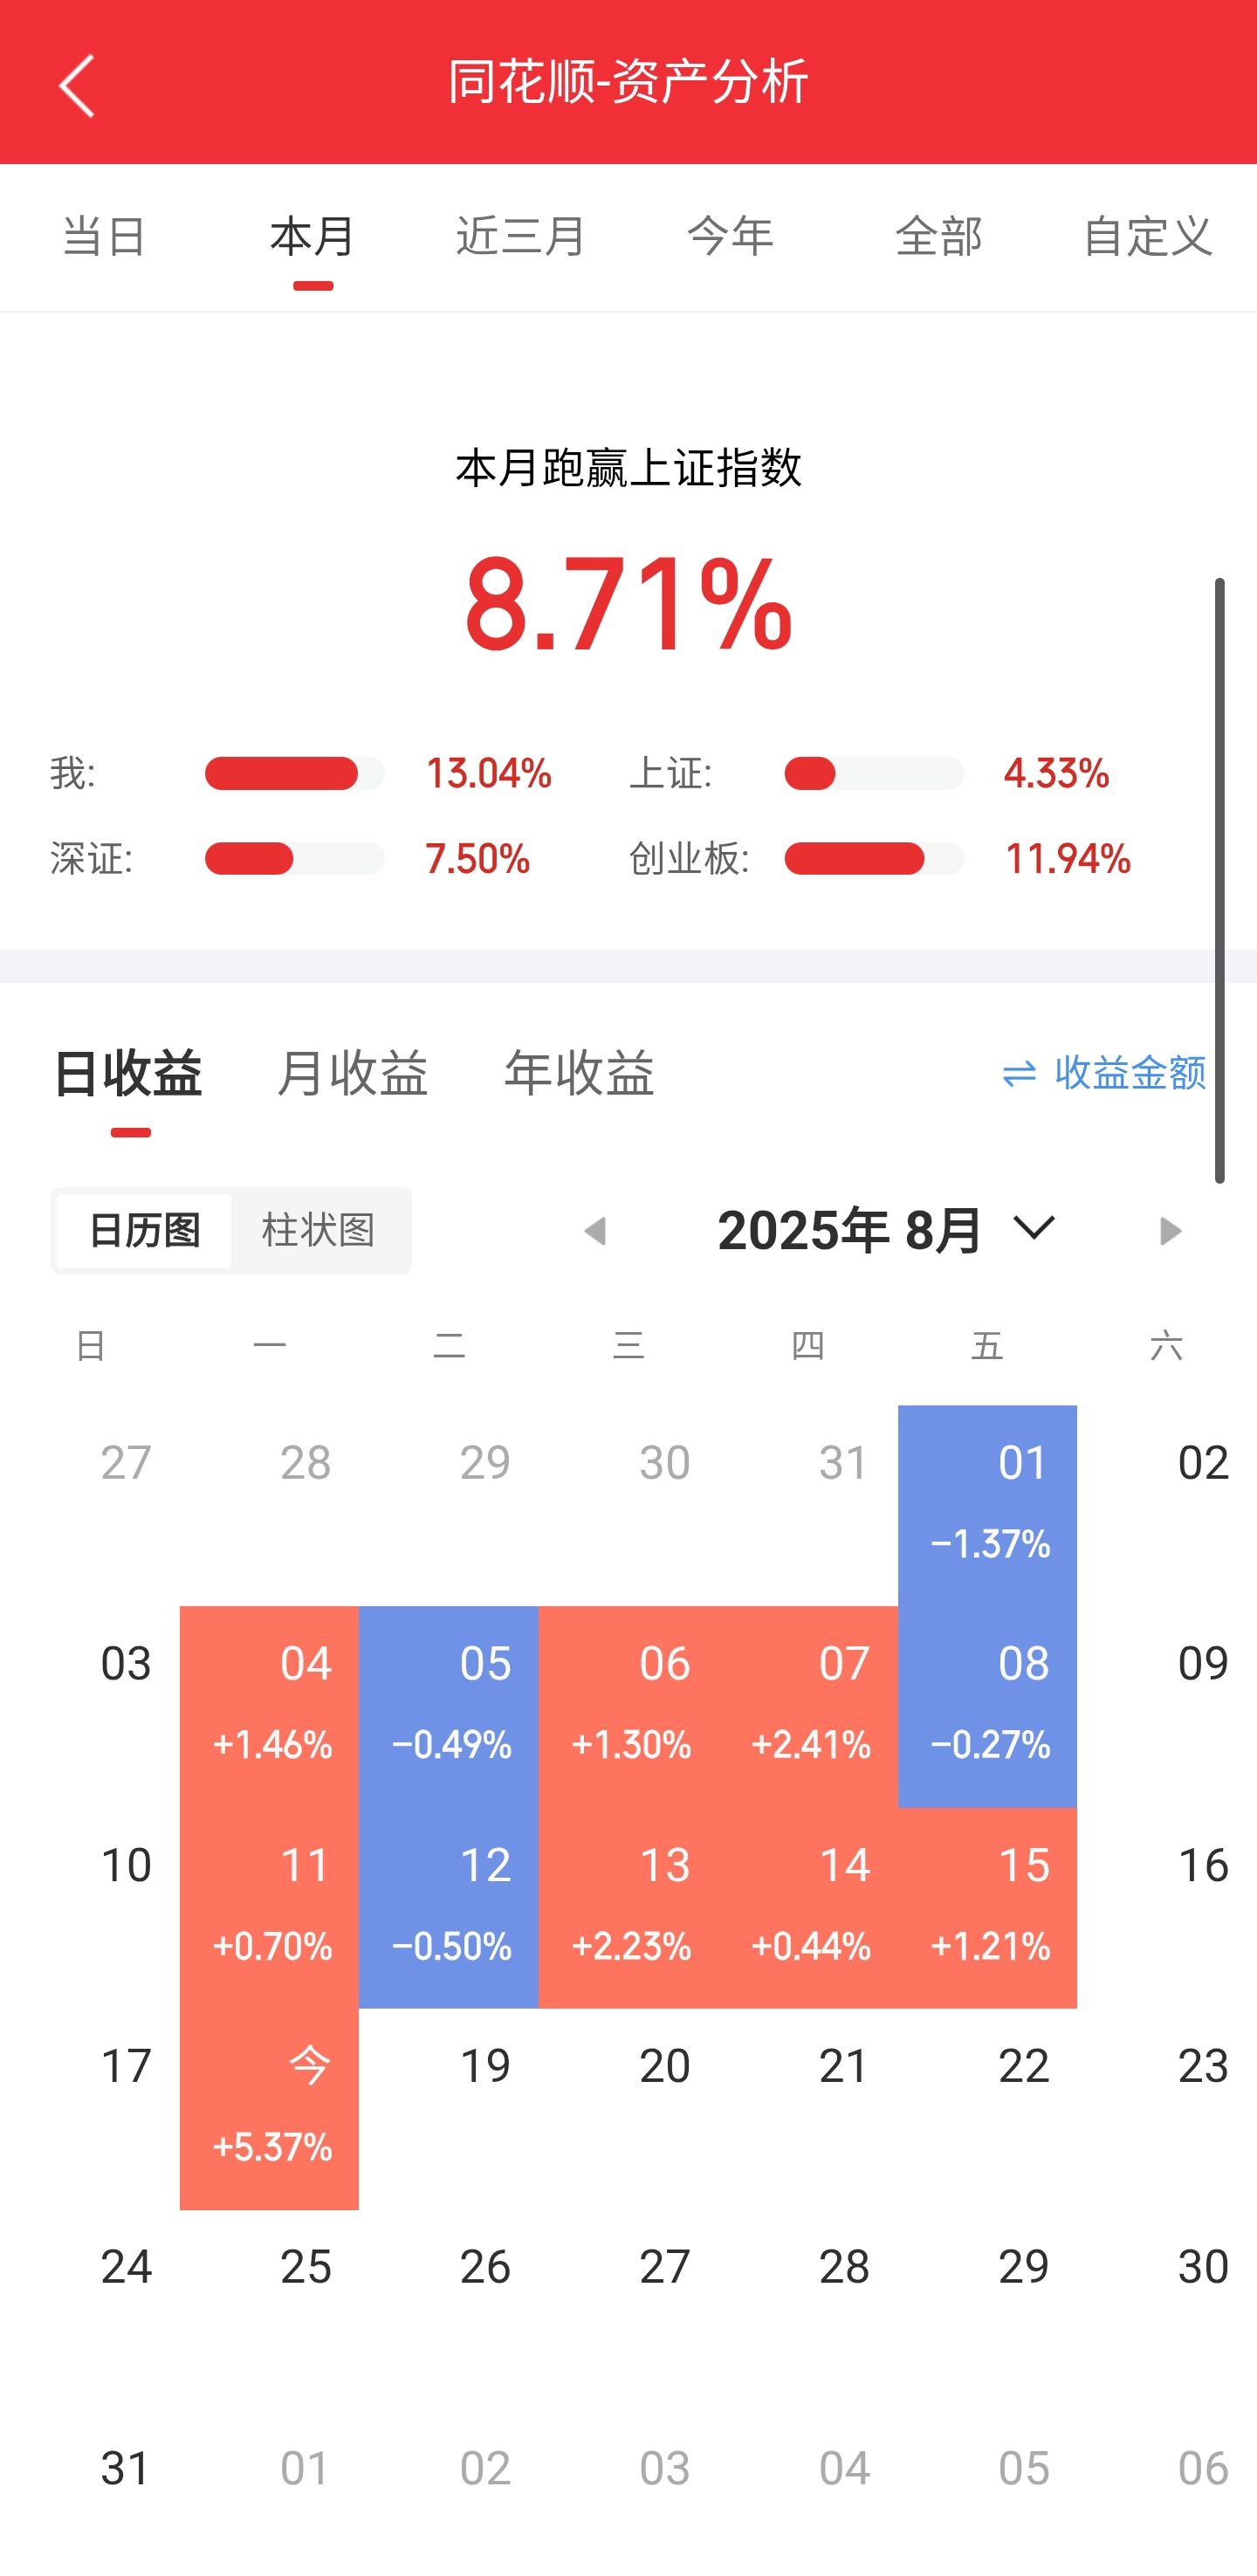Viewport: 1257px width, 2576px height.
Task: Switch to 日历图 calendar view
Action: click(145, 1230)
